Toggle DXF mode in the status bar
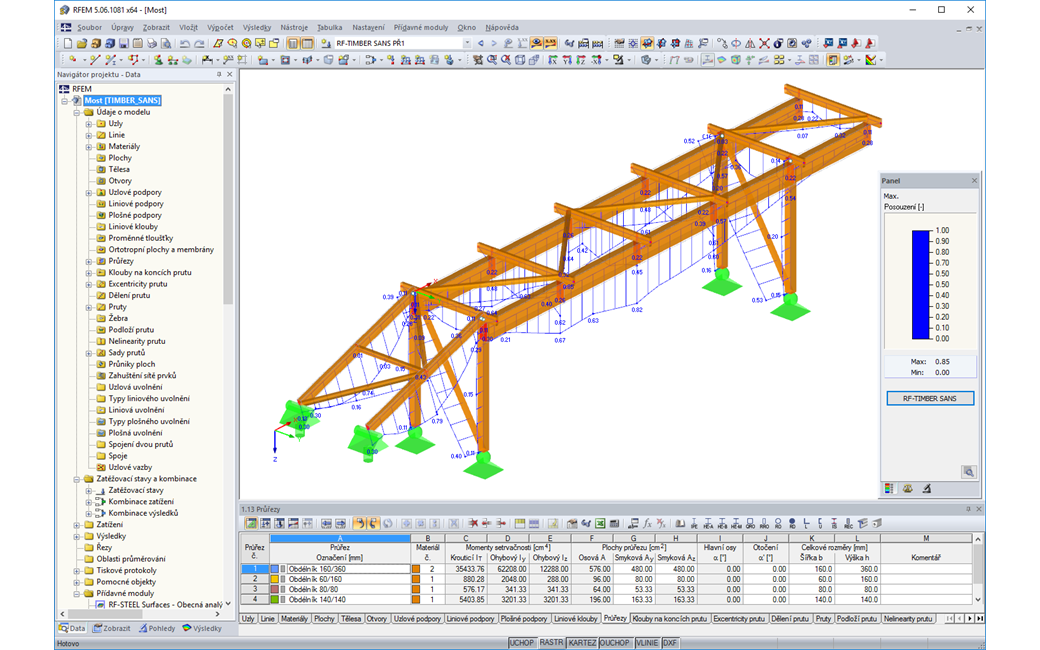The height and width of the screenshot is (650, 1040). click(670, 641)
